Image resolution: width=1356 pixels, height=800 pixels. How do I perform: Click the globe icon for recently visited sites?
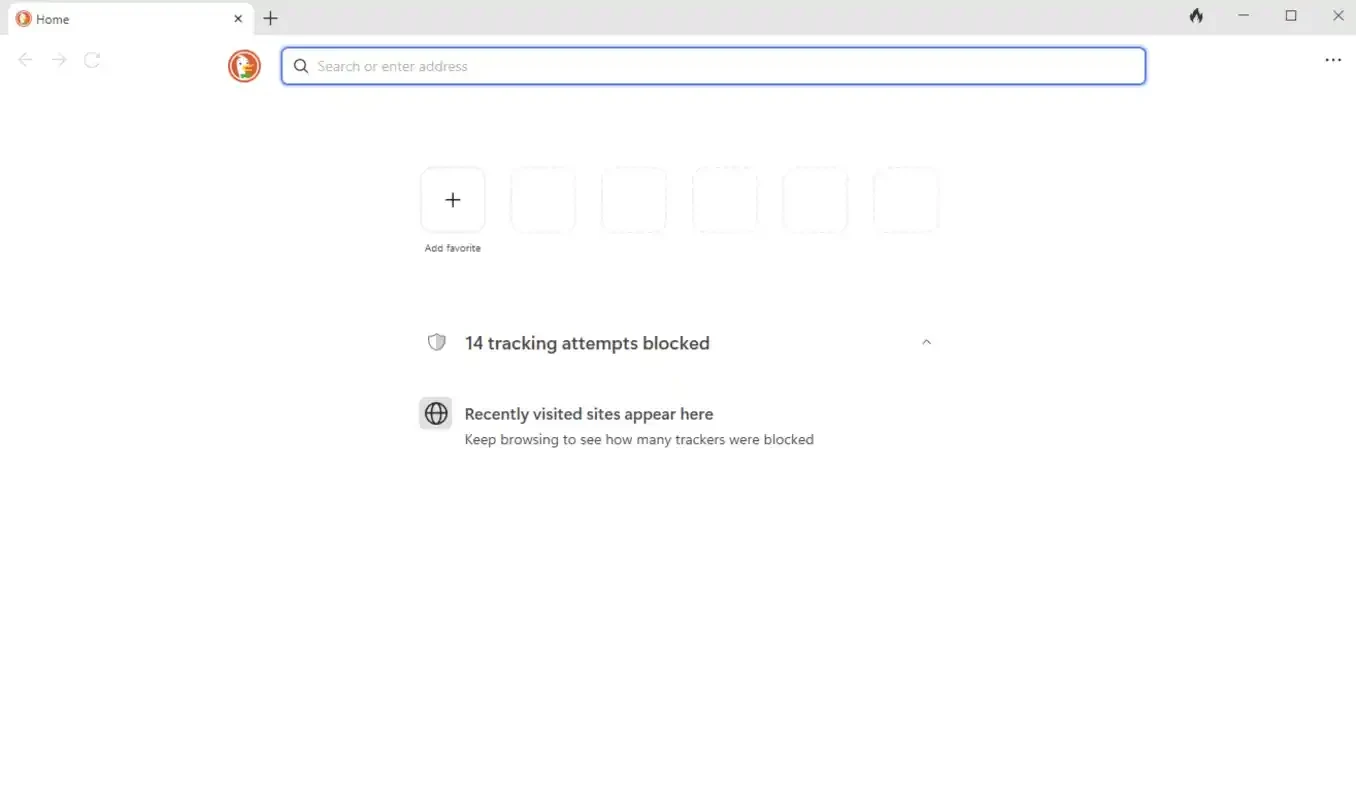click(x=436, y=414)
